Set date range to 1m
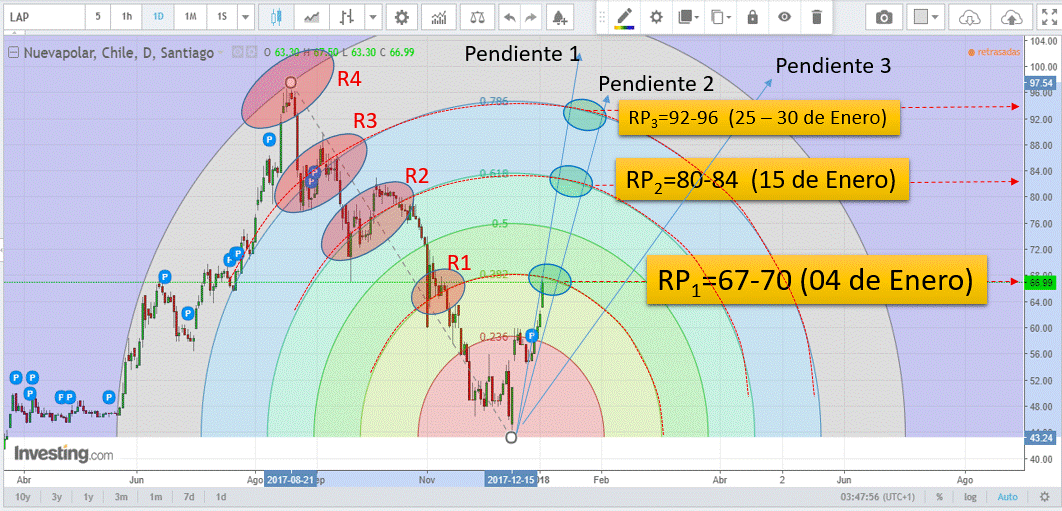Viewport: 1062px width, 511px height. pyautogui.click(x=155, y=497)
